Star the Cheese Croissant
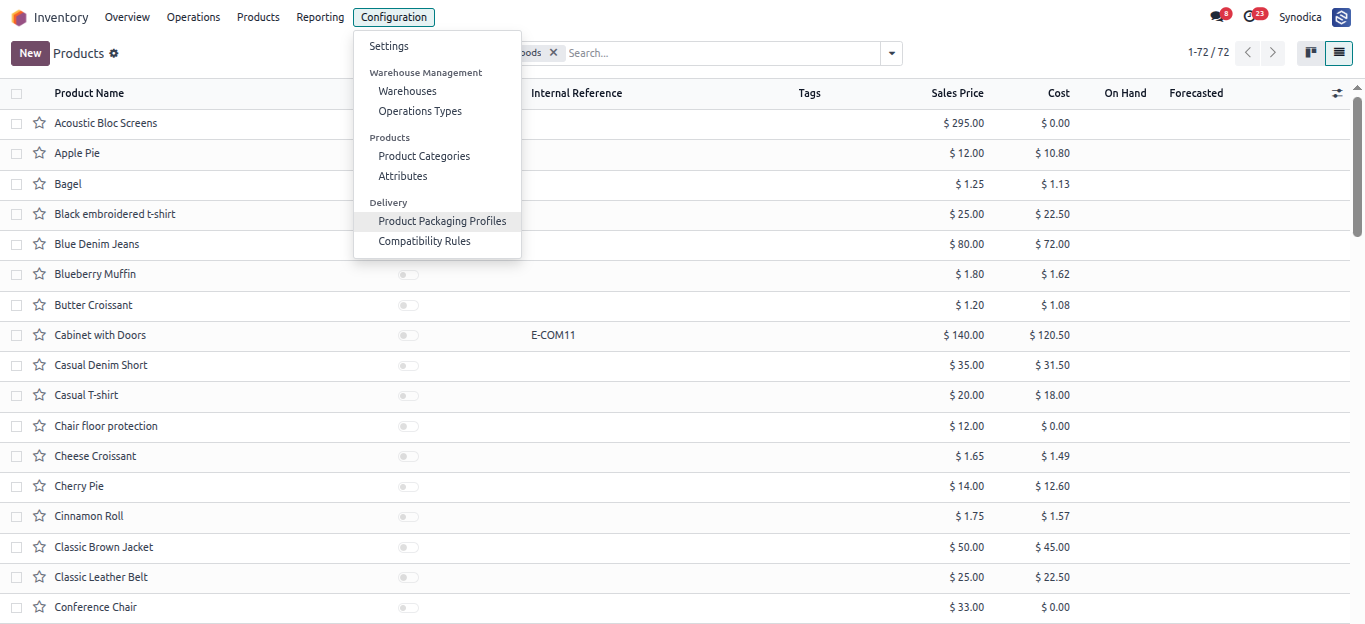This screenshot has width=1365, height=624. point(39,456)
